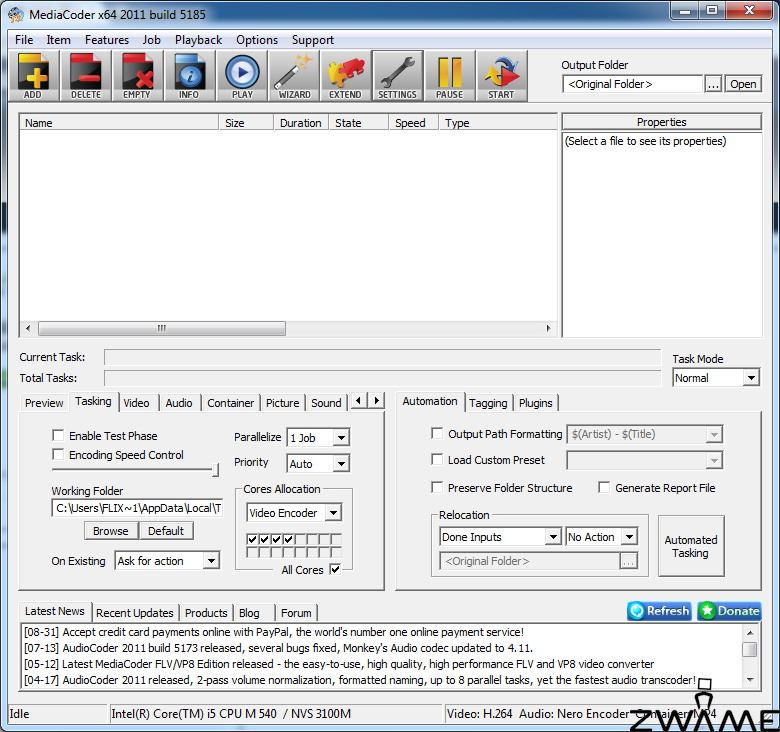Switch to the Plugins tab
The width and height of the screenshot is (780, 732).
coord(535,403)
